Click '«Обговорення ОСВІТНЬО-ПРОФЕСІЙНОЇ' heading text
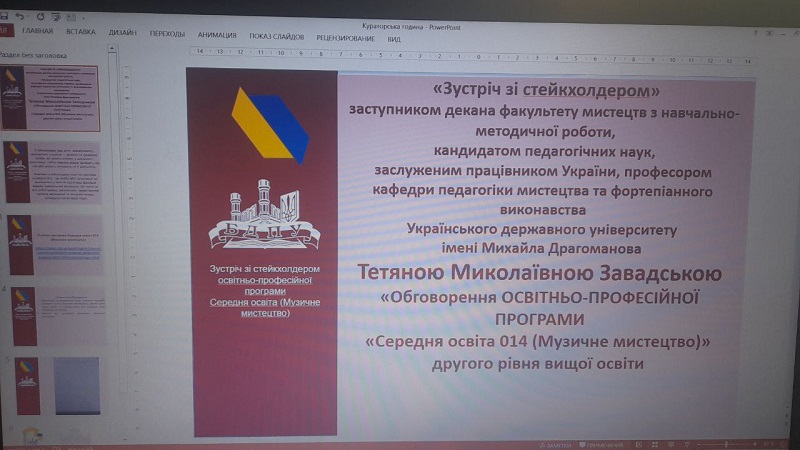The height and width of the screenshot is (450, 800). coord(539,297)
